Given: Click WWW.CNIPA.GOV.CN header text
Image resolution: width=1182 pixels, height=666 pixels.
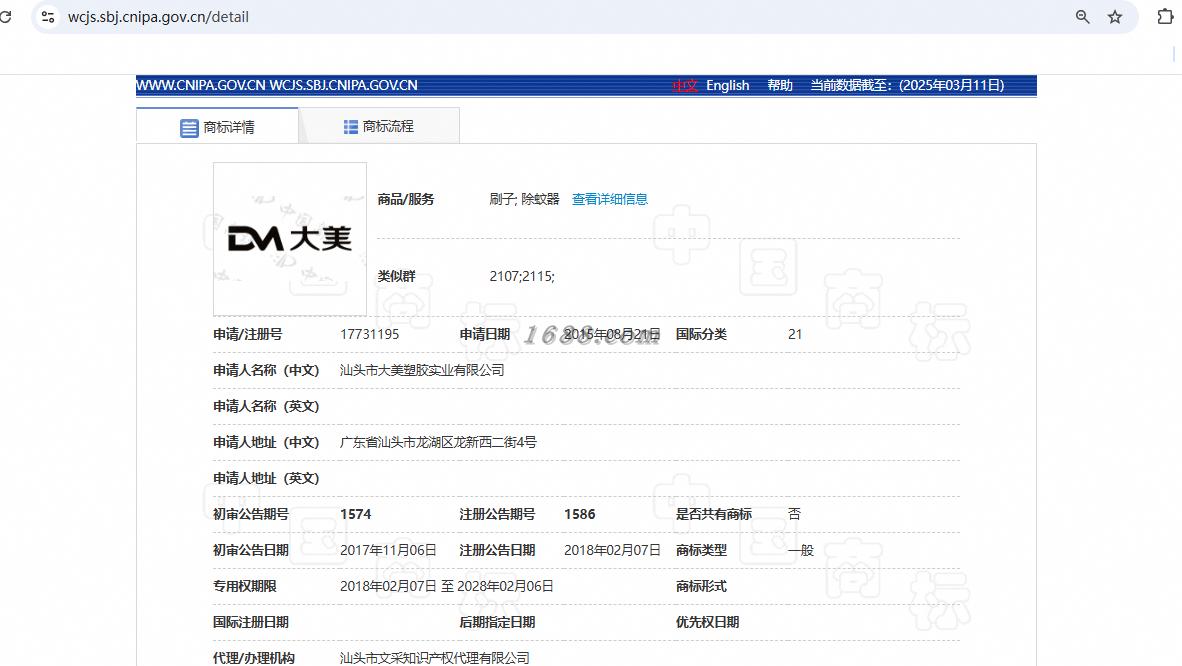Looking at the screenshot, I should point(201,85).
